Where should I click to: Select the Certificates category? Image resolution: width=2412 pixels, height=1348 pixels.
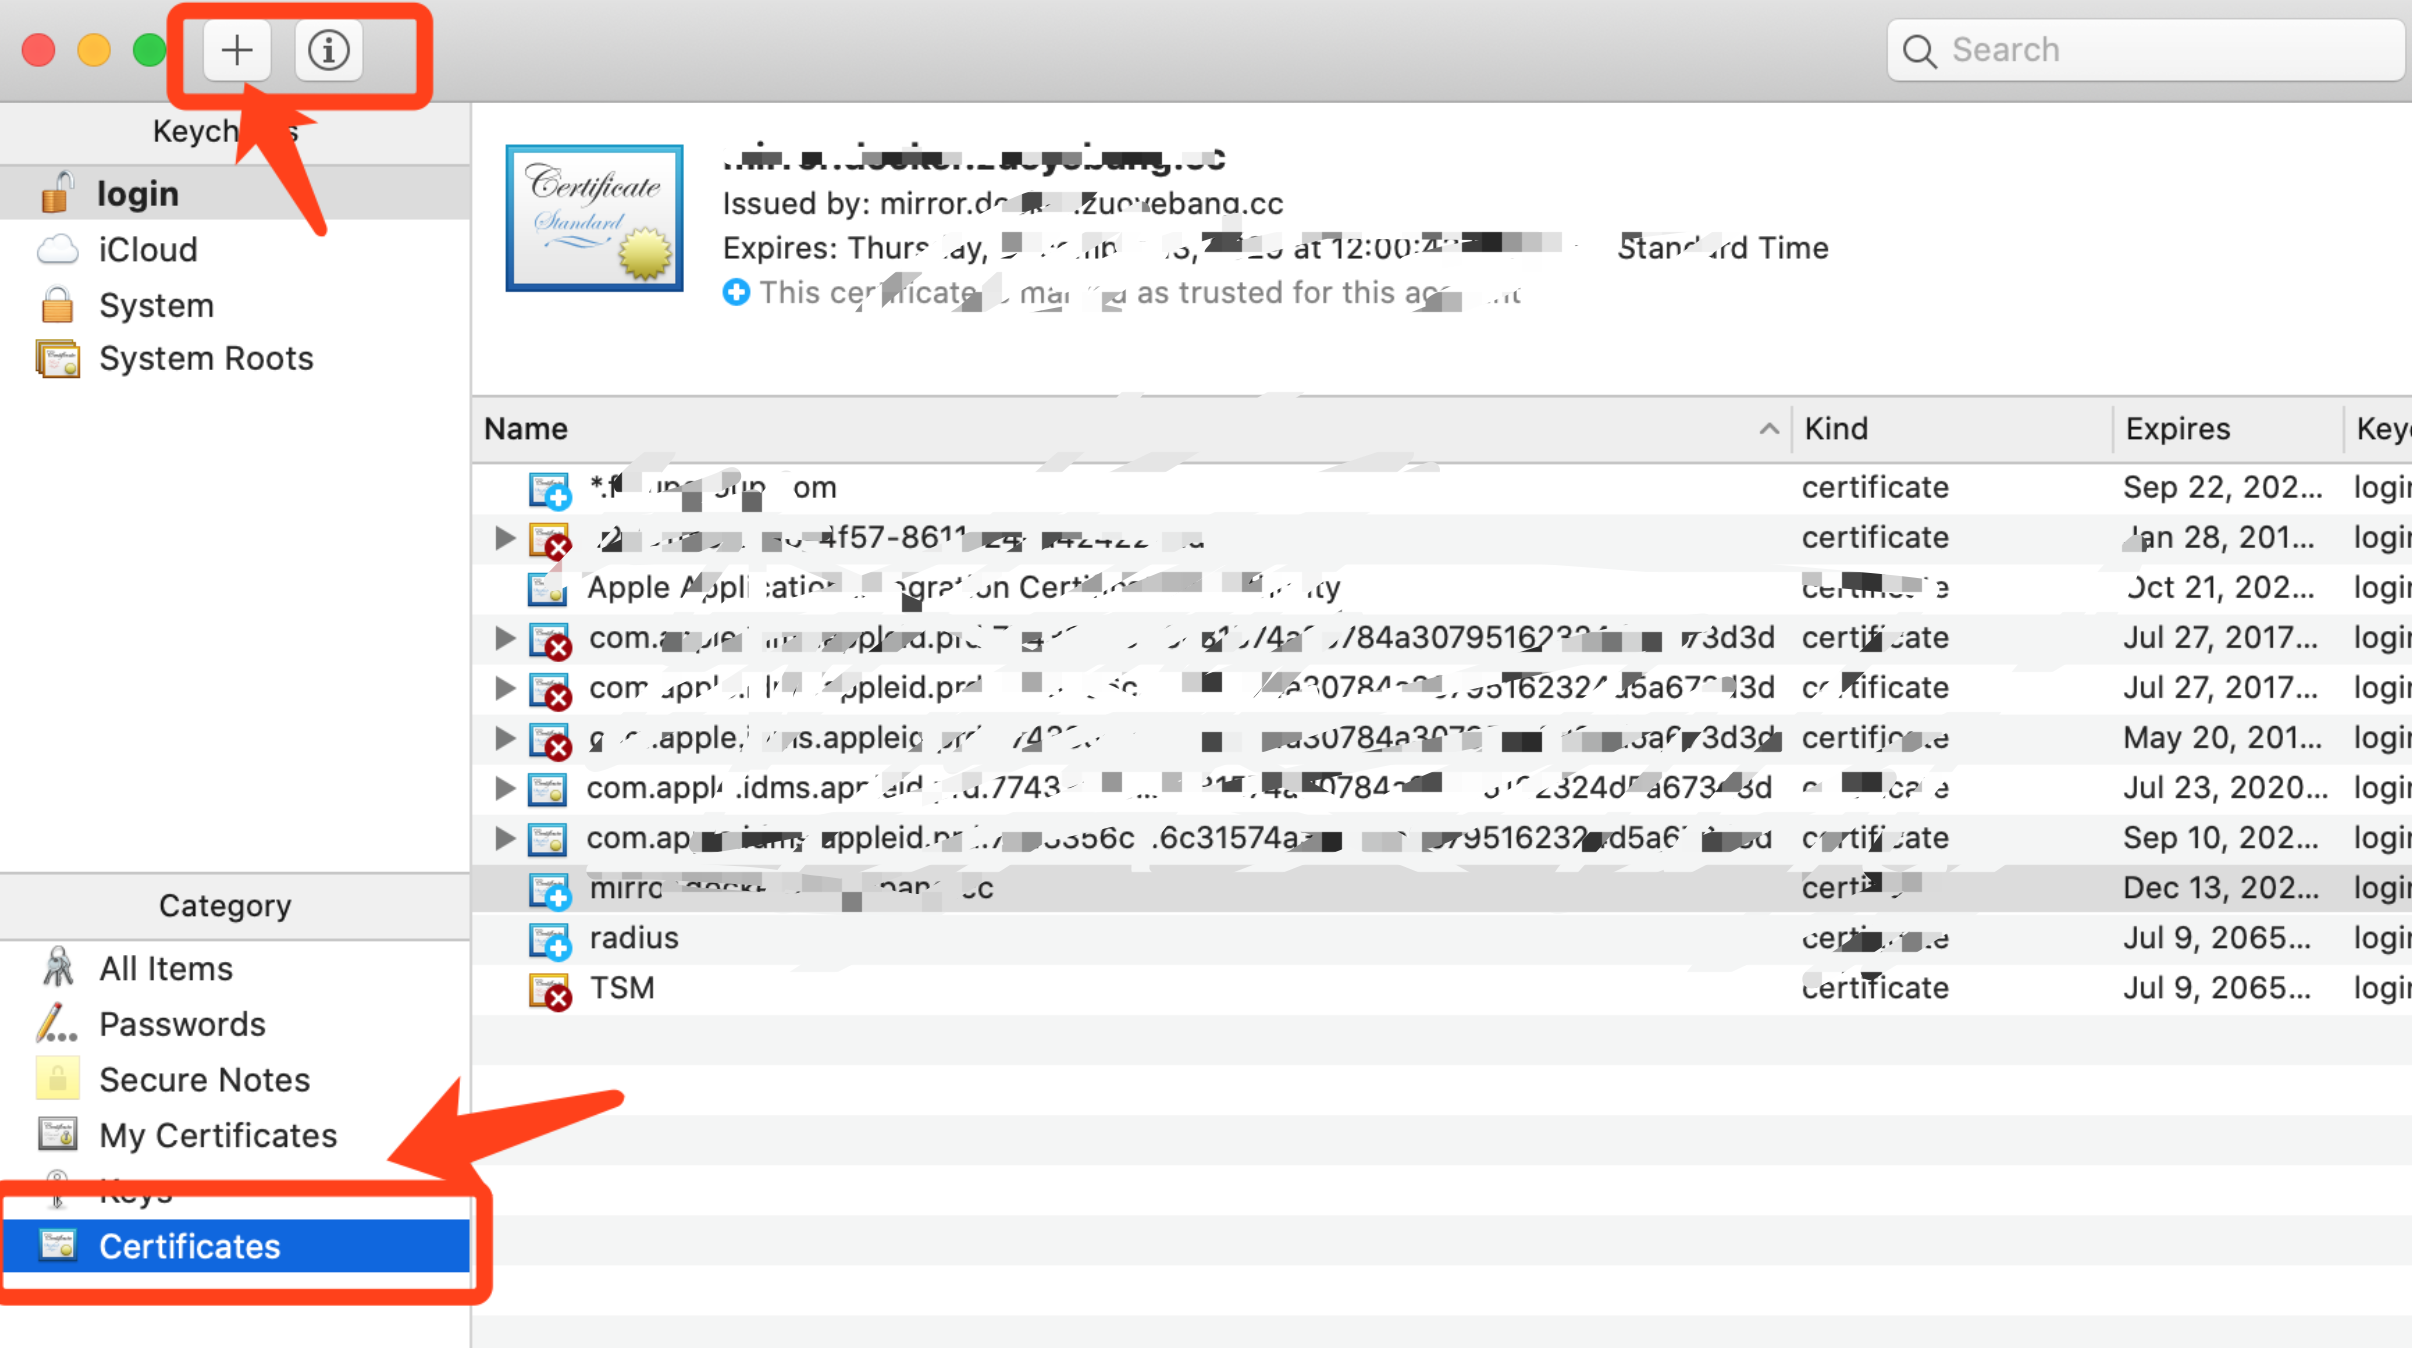coord(236,1246)
